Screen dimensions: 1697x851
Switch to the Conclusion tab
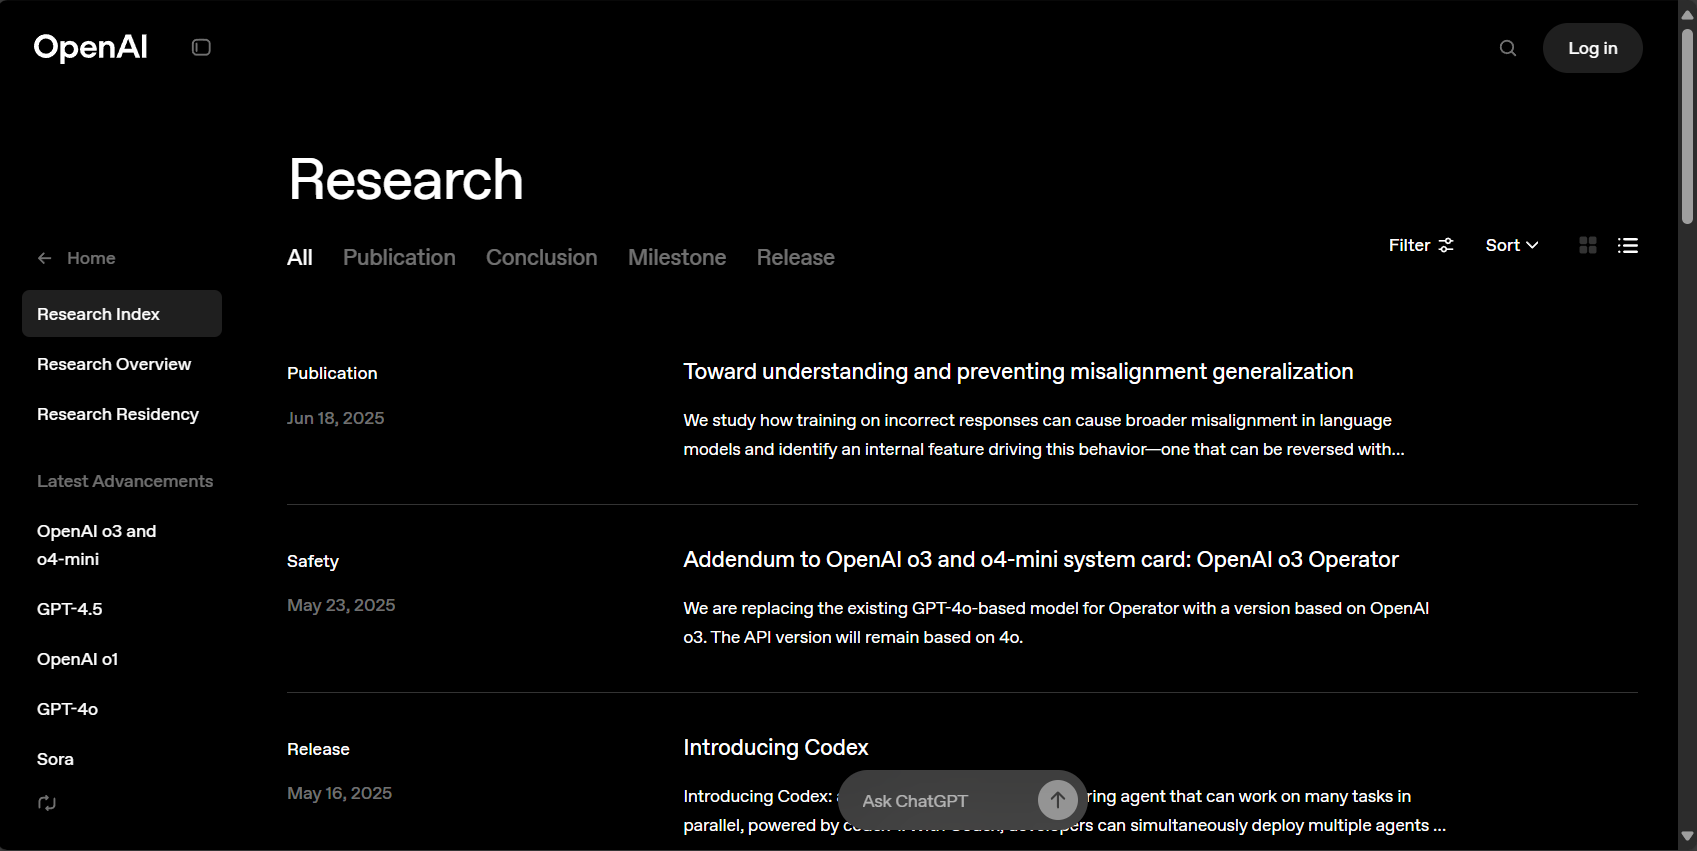[x=542, y=257]
